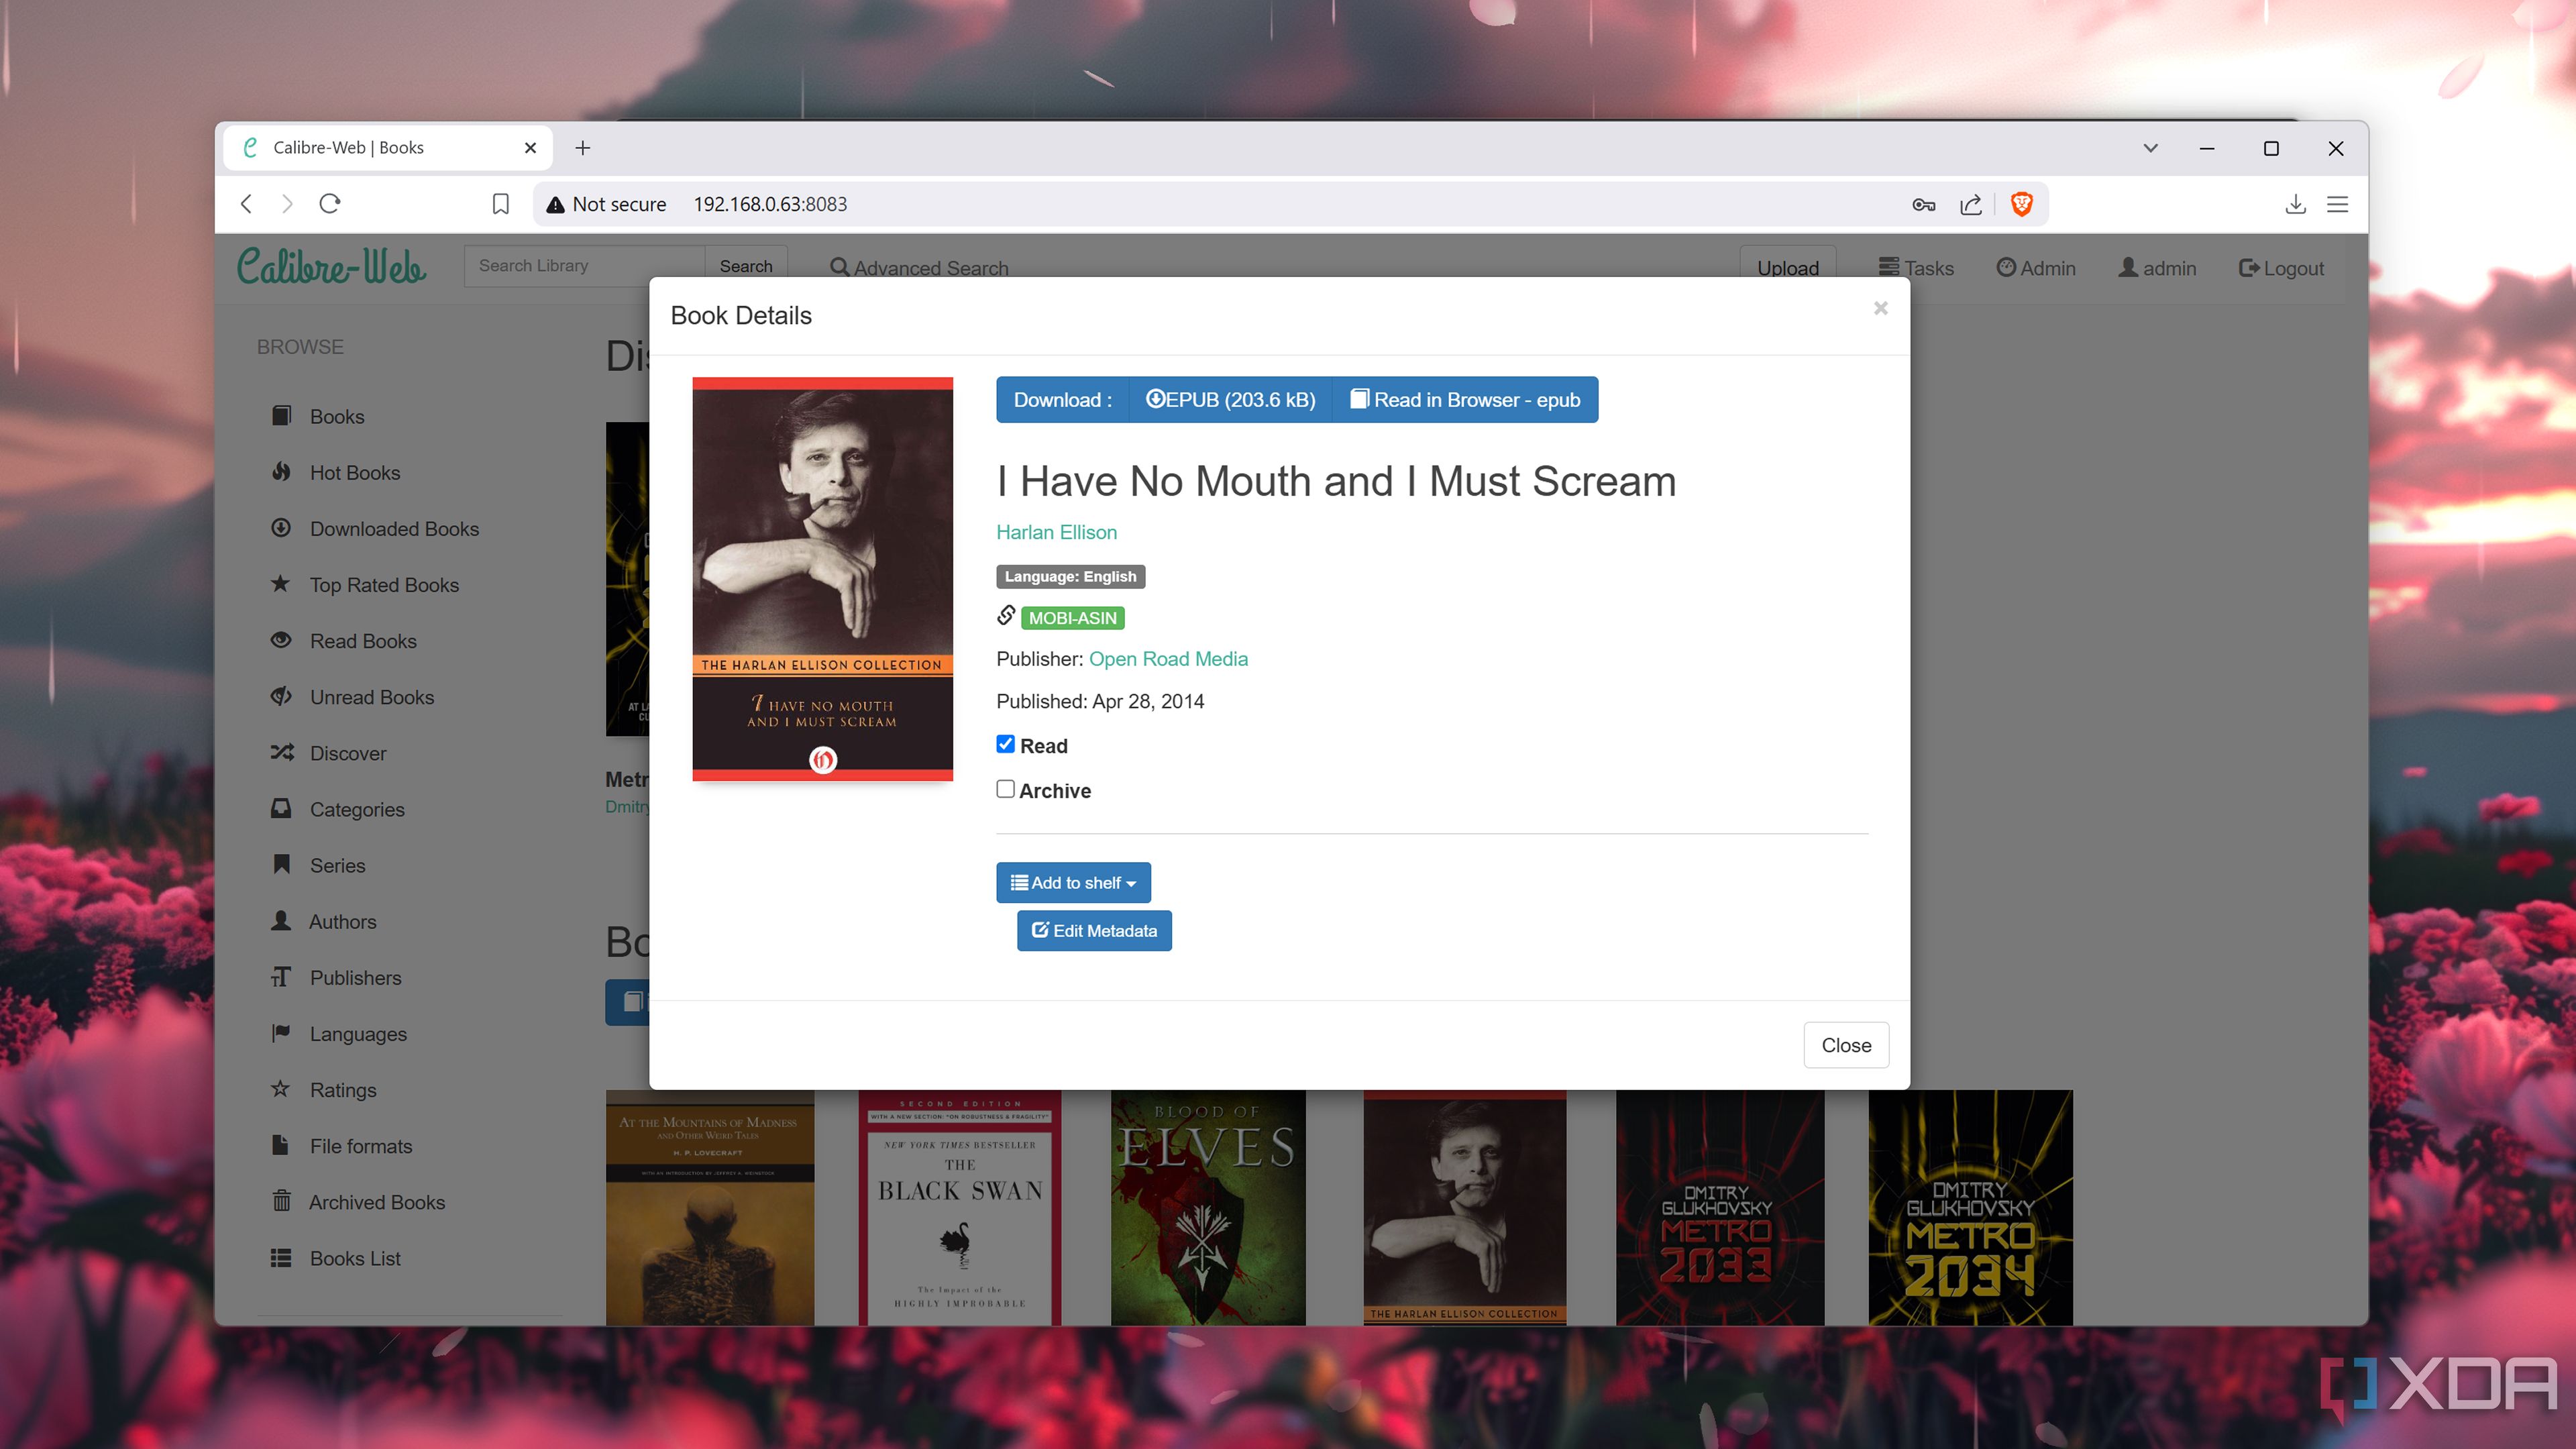Select Downloaded Books in the sidebar

pyautogui.click(x=393, y=528)
